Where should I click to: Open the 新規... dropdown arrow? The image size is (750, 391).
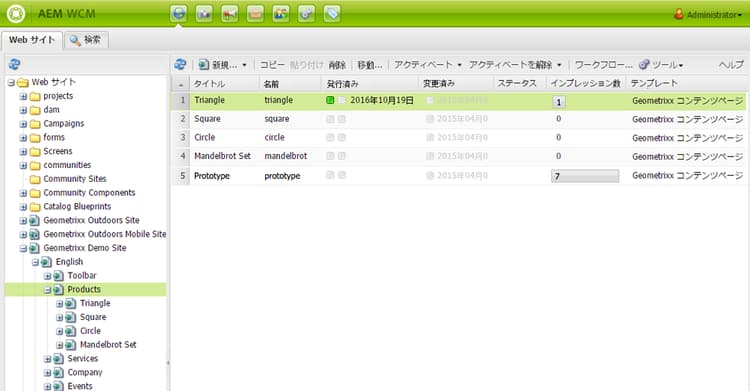point(244,65)
